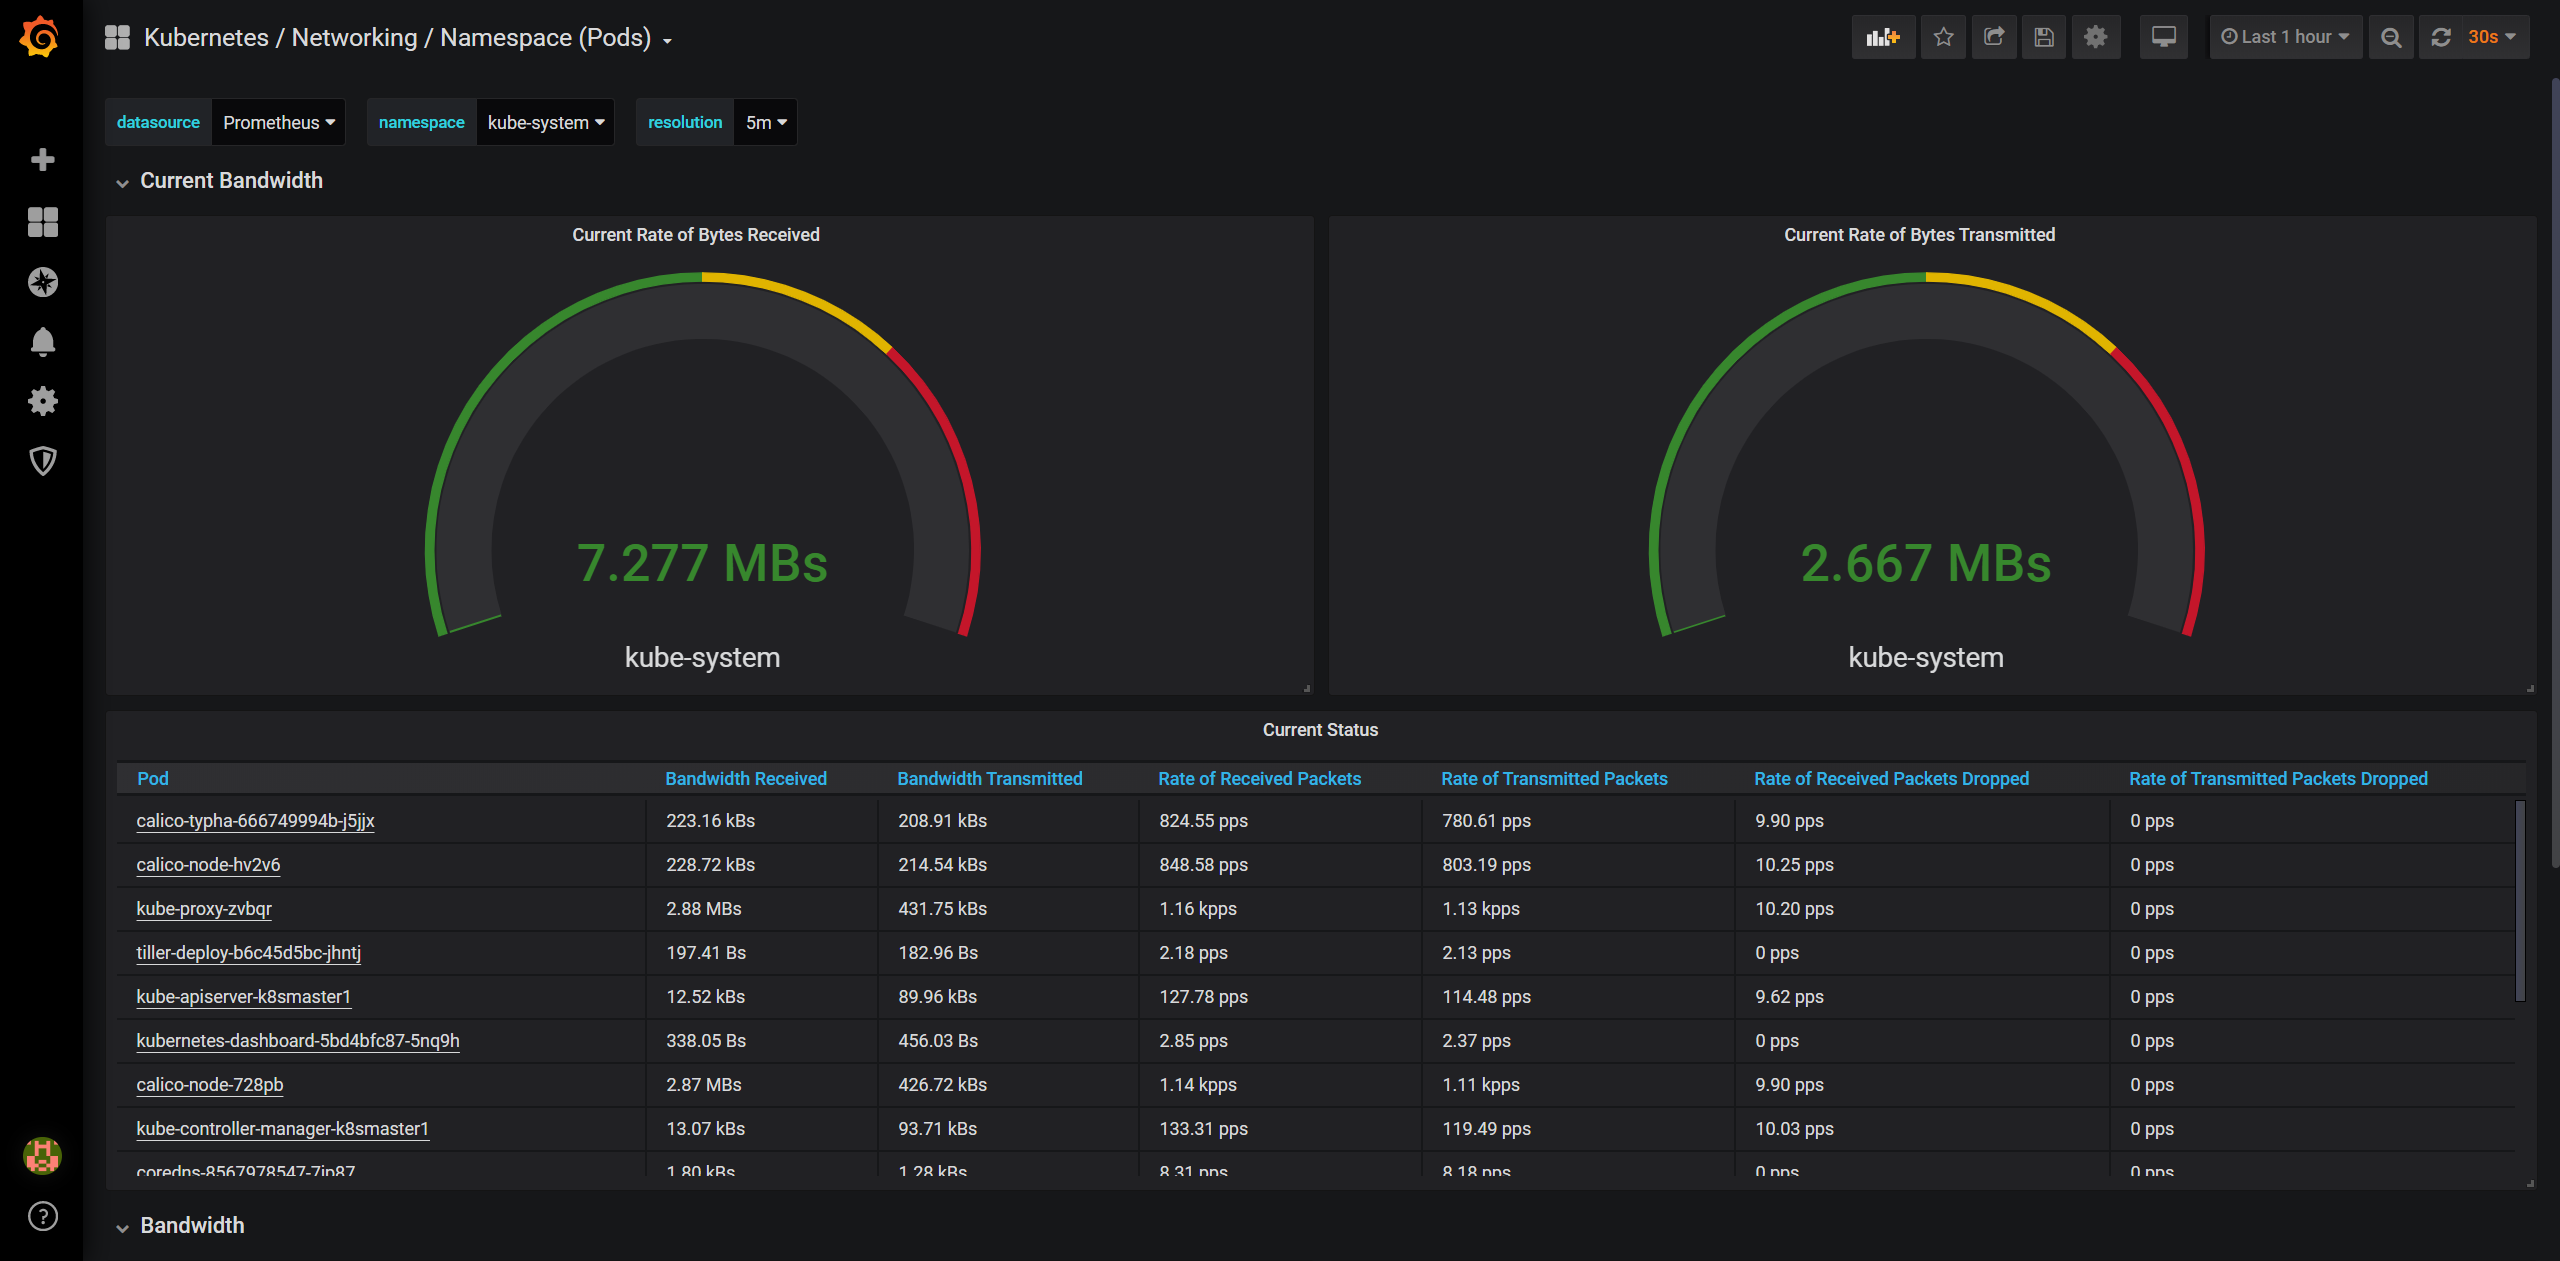This screenshot has height=1261, width=2560.
Task: Open the Share dashboard icon
Action: 1994,37
